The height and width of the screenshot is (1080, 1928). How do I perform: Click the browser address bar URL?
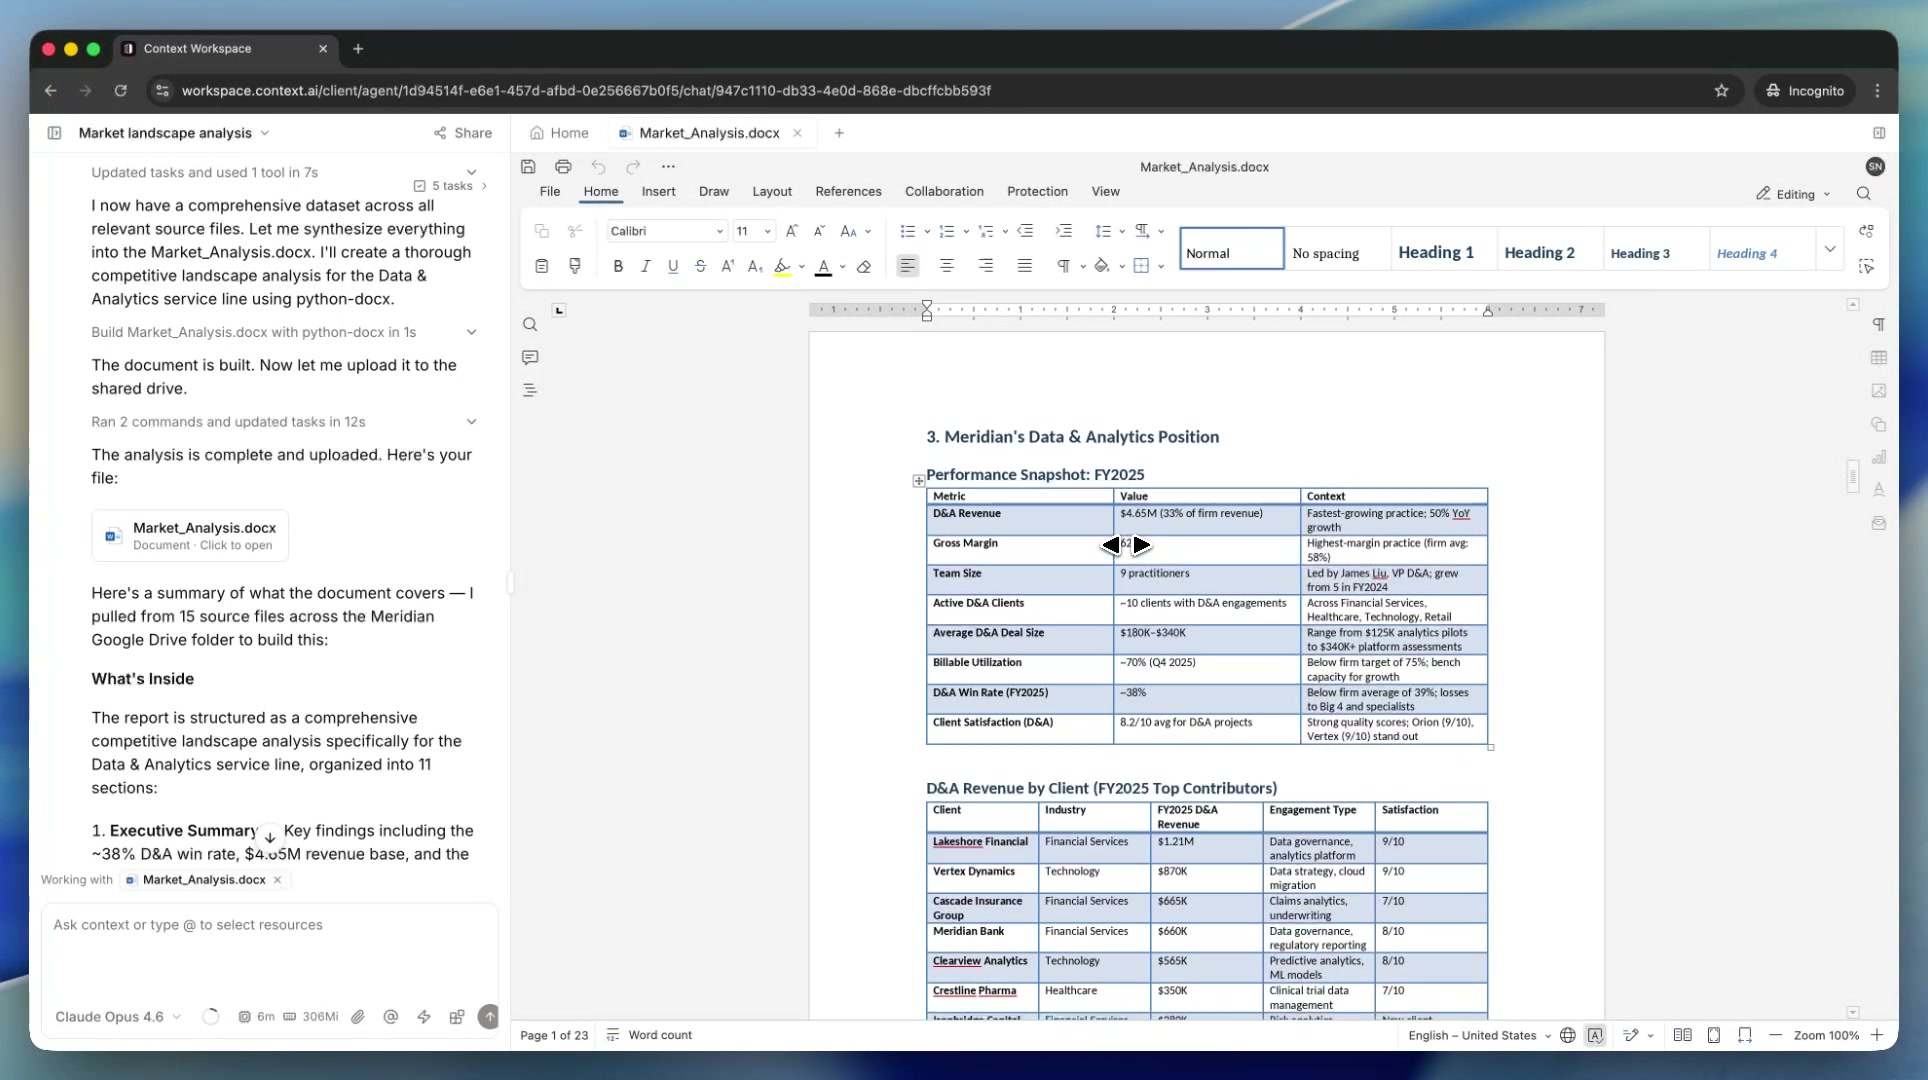click(x=586, y=91)
